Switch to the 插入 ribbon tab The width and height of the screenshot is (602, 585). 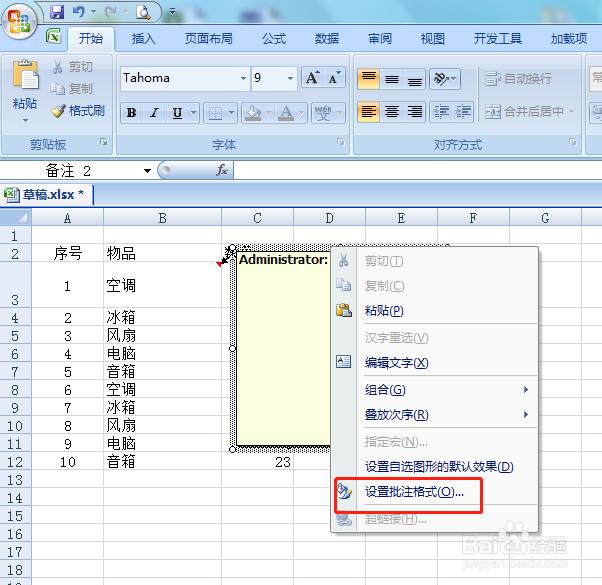[x=144, y=39]
